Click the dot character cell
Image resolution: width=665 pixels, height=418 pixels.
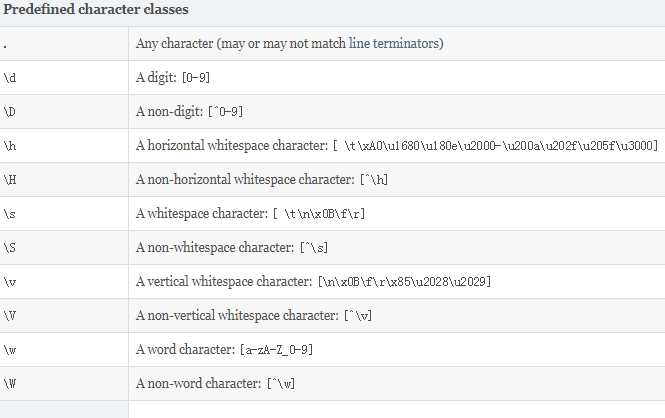point(8,44)
